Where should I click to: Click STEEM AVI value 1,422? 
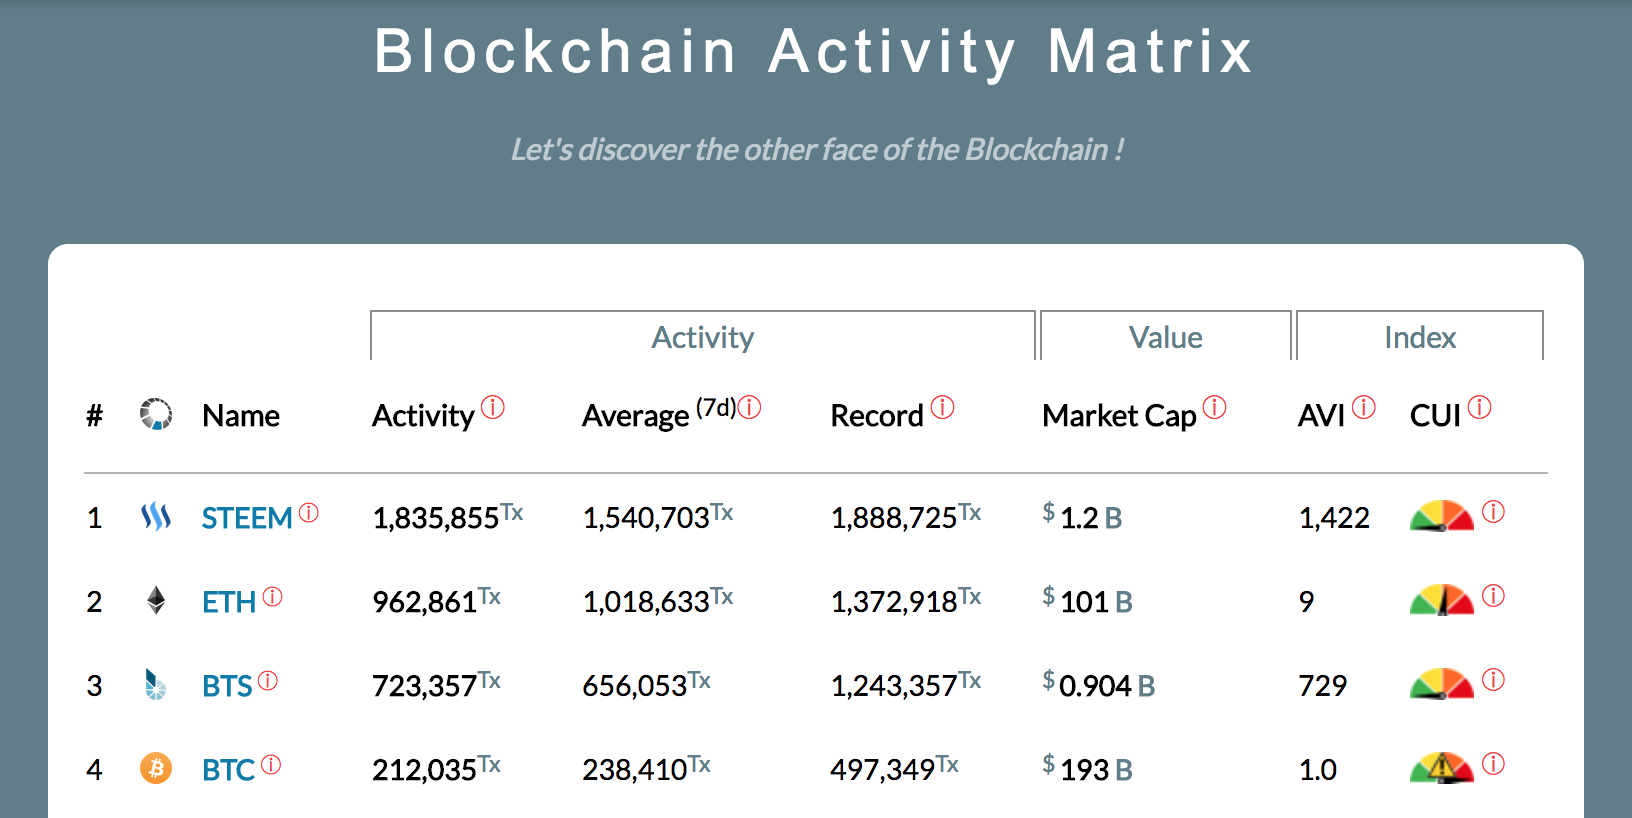coord(1334,518)
